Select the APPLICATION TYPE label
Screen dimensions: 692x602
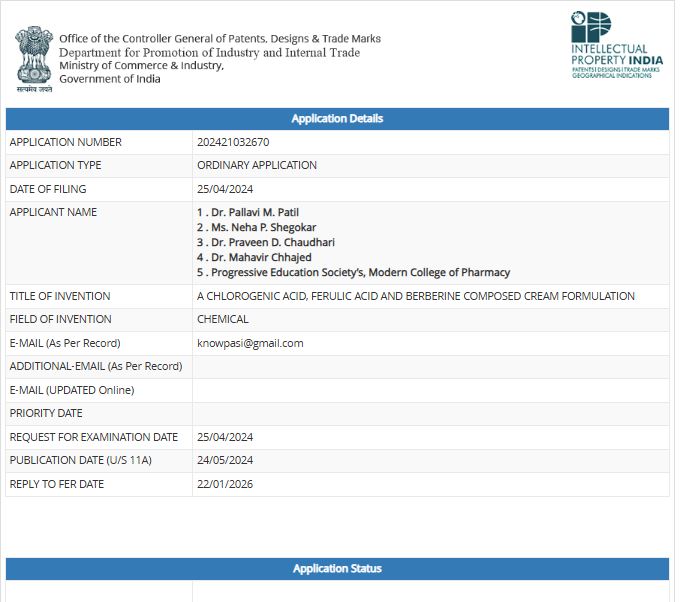click(55, 165)
